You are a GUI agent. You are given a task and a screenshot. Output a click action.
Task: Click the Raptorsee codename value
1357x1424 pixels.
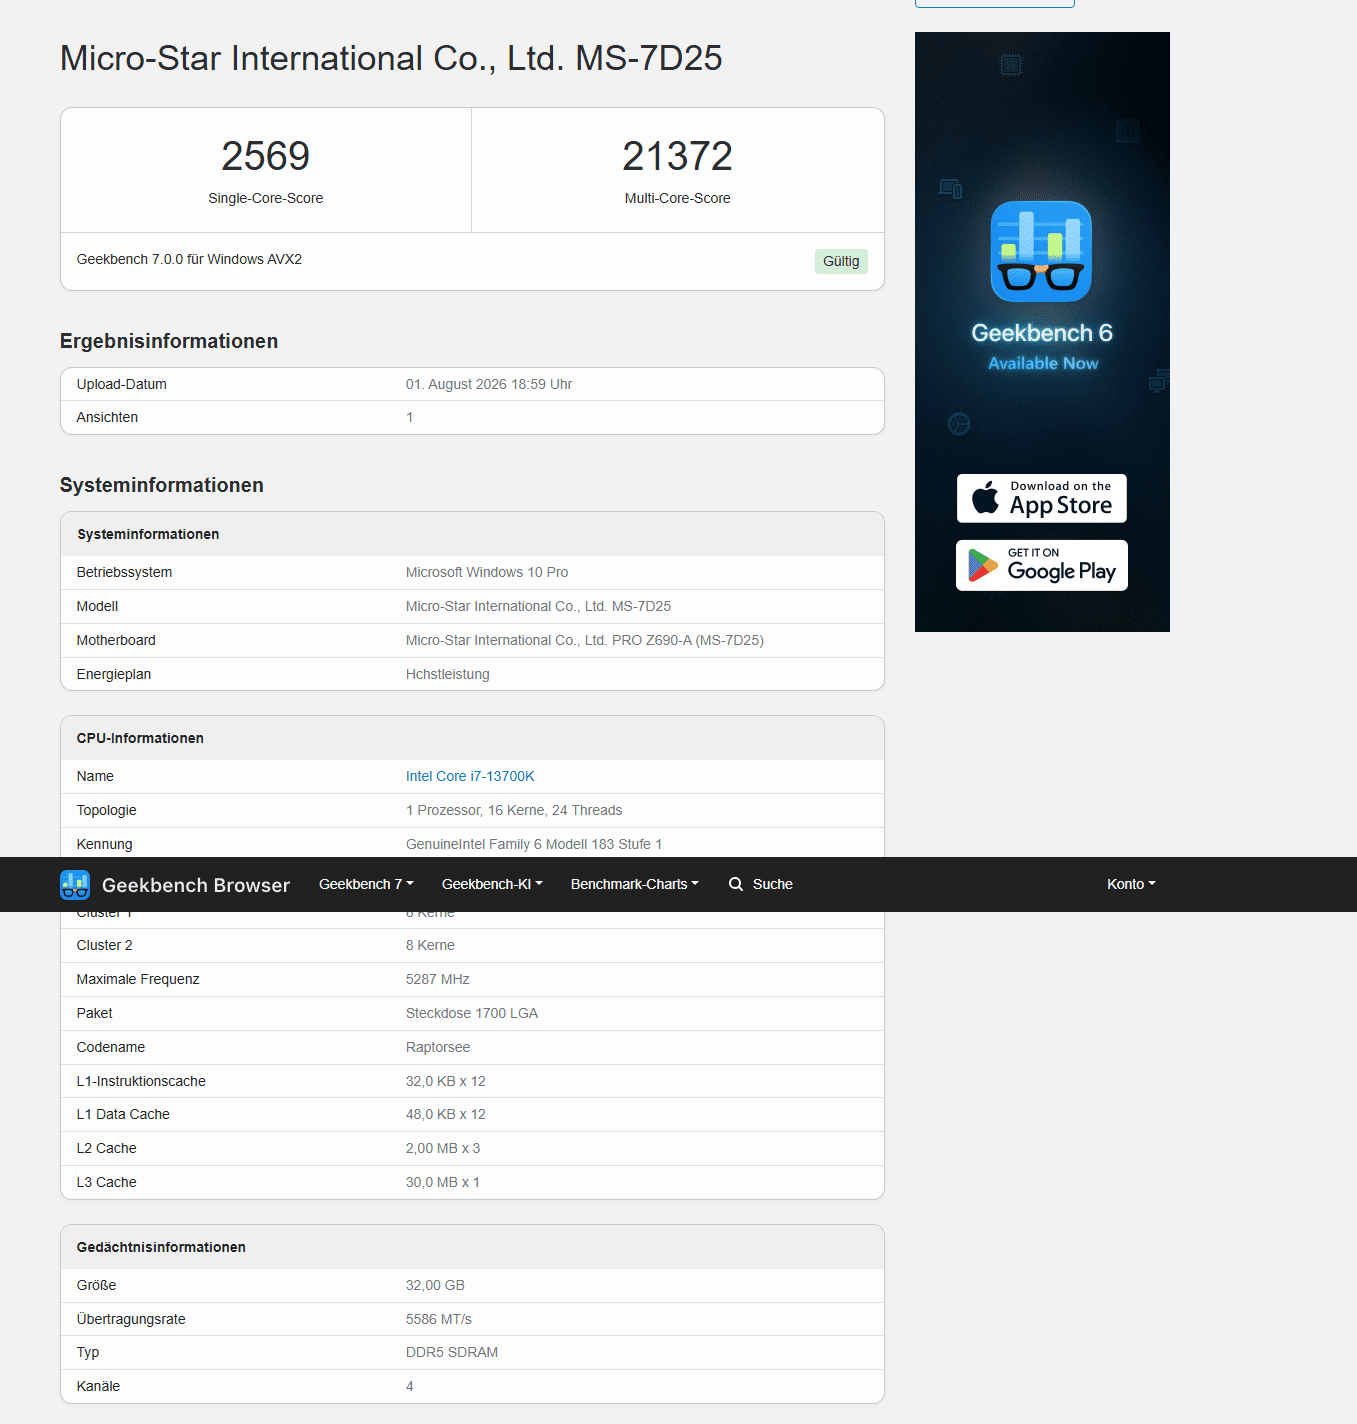(x=438, y=1047)
